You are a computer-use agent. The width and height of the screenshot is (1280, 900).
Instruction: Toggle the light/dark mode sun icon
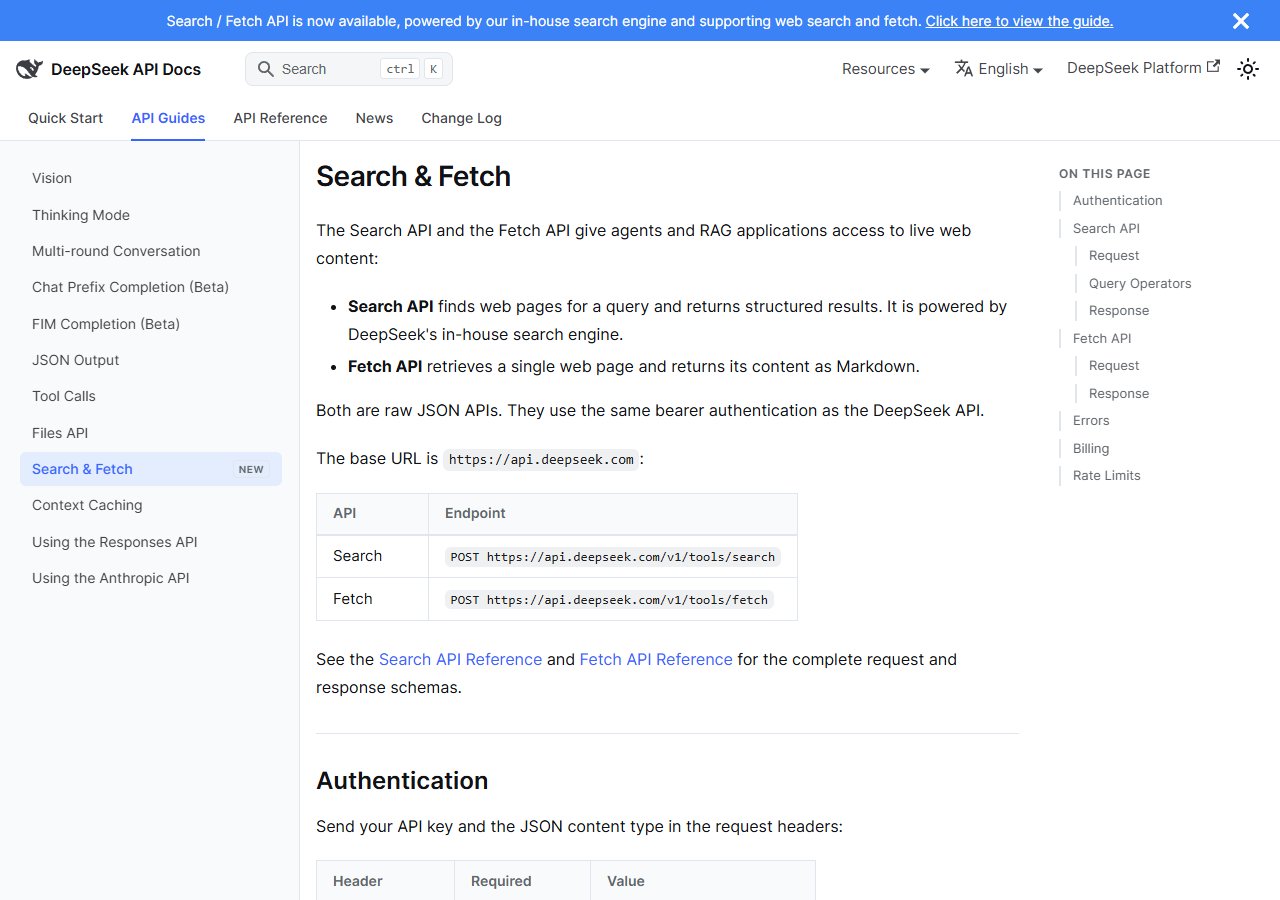pyautogui.click(x=1248, y=69)
